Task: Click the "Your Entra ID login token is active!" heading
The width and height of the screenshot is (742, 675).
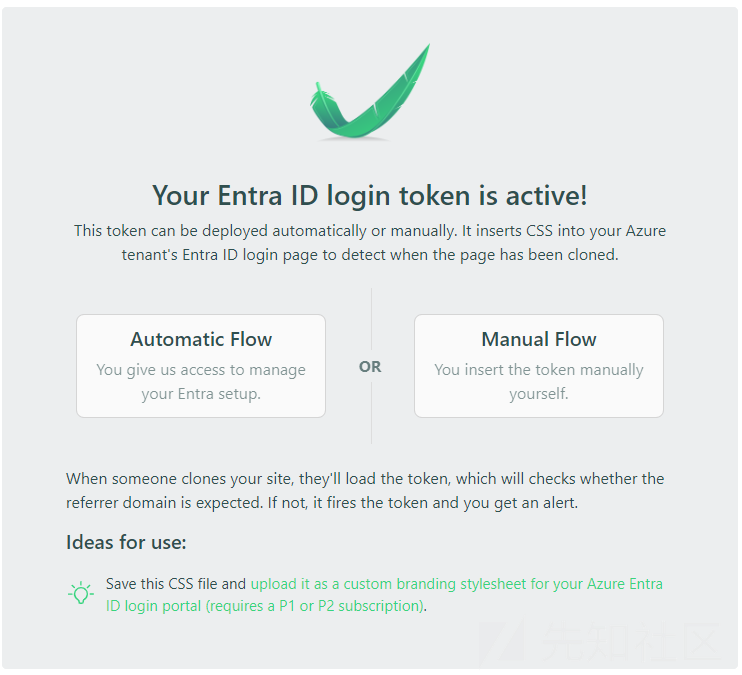Action: pos(370,195)
